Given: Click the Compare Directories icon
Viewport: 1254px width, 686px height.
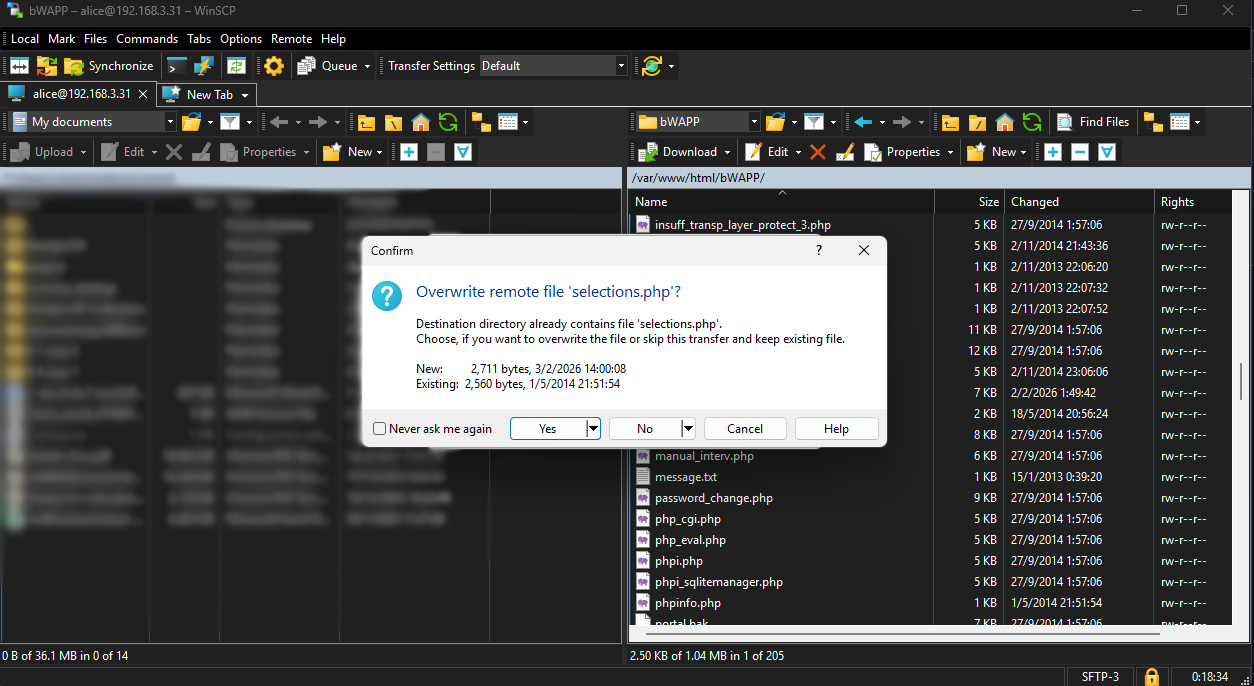Looking at the screenshot, I should [20, 66].
